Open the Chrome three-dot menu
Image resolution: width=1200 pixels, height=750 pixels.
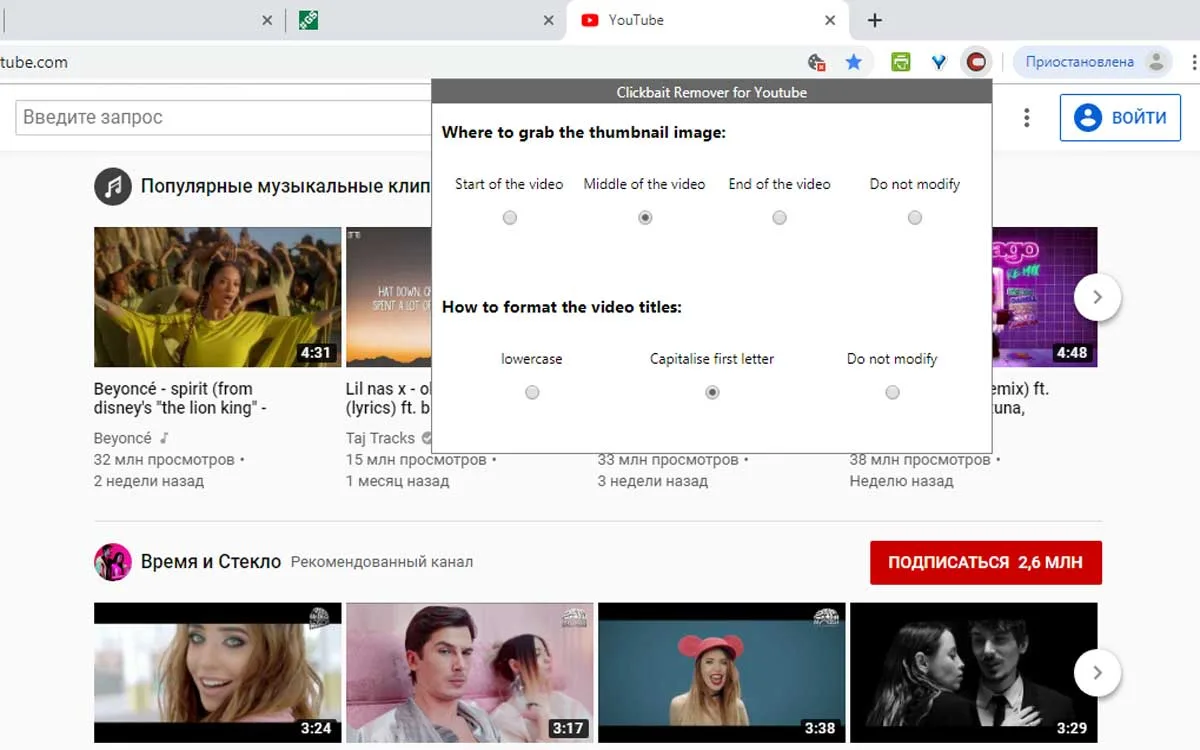(x=1194, y=62)
